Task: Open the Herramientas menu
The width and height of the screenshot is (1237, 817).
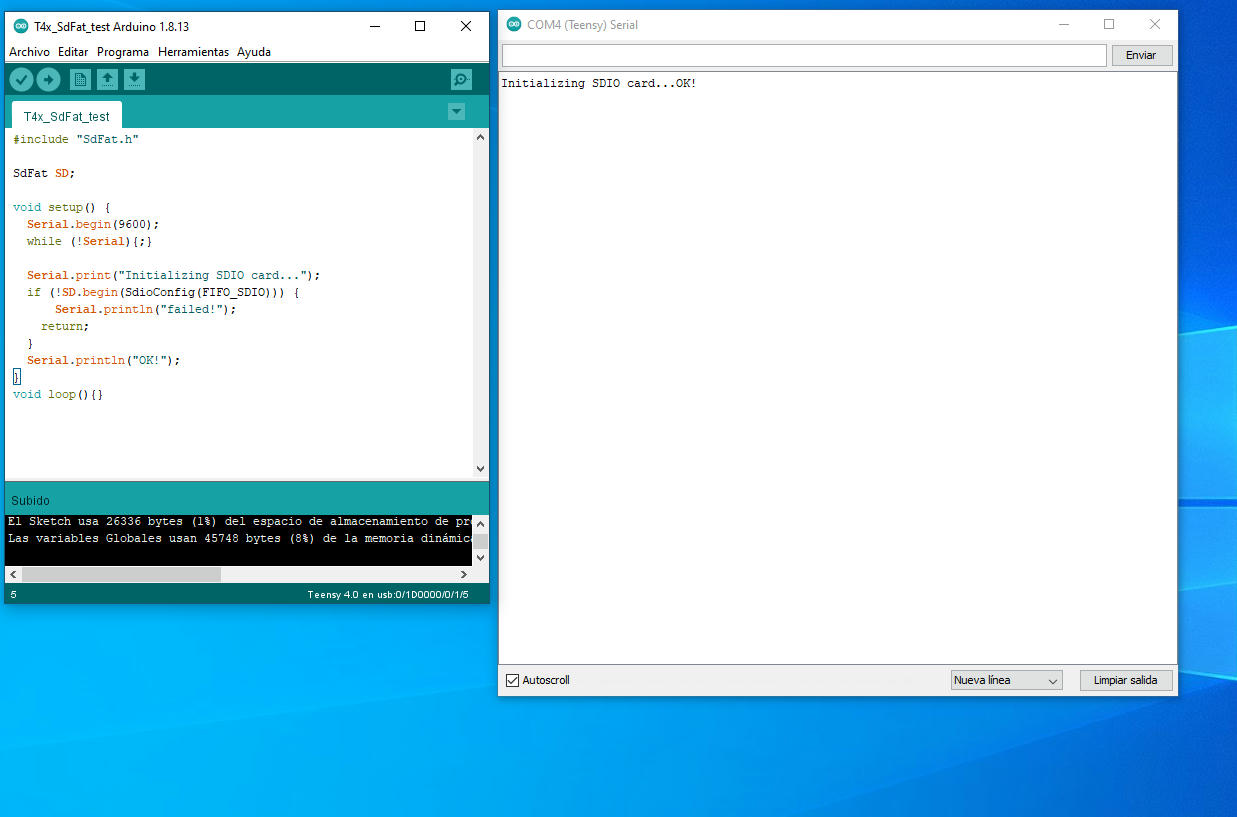Action: [193, 52]
